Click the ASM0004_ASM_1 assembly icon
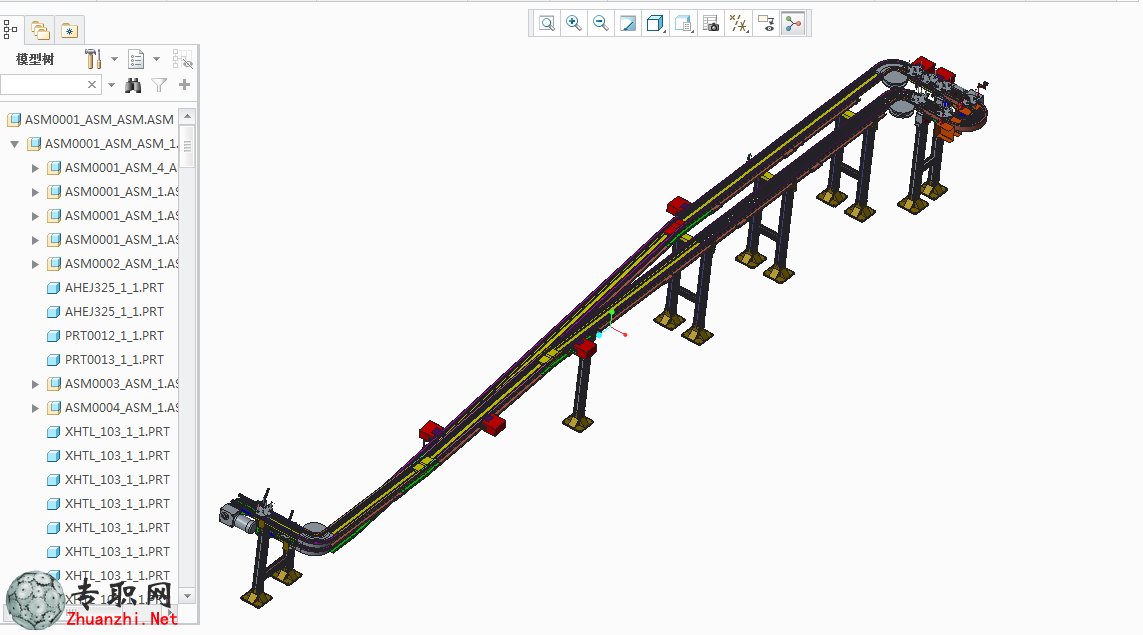 click(53, 408)
